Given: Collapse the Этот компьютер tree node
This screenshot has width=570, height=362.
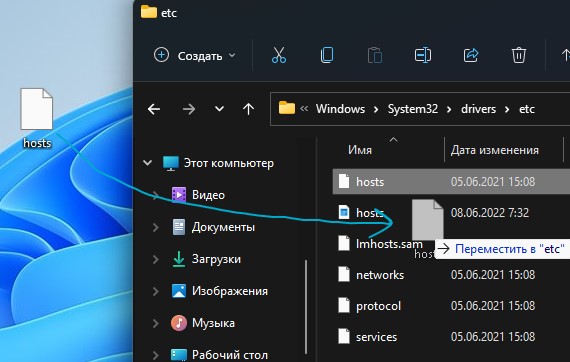Looking at the screenshot, I should point(147,163).
